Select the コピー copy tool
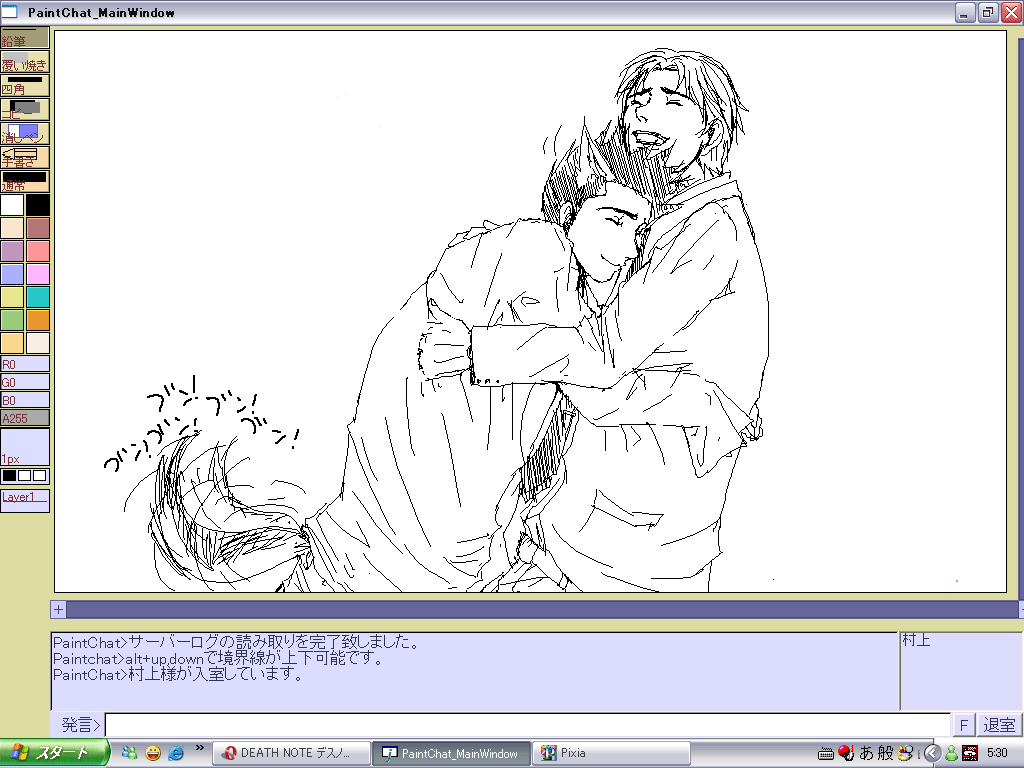 point(25,110)
